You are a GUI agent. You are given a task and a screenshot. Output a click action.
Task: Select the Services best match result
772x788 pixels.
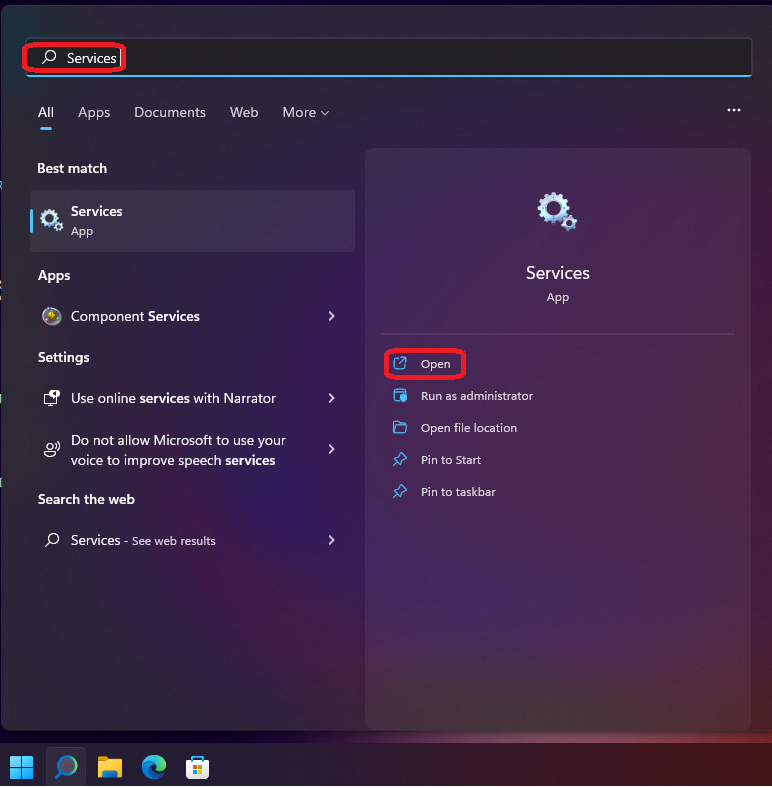[192, 221]
